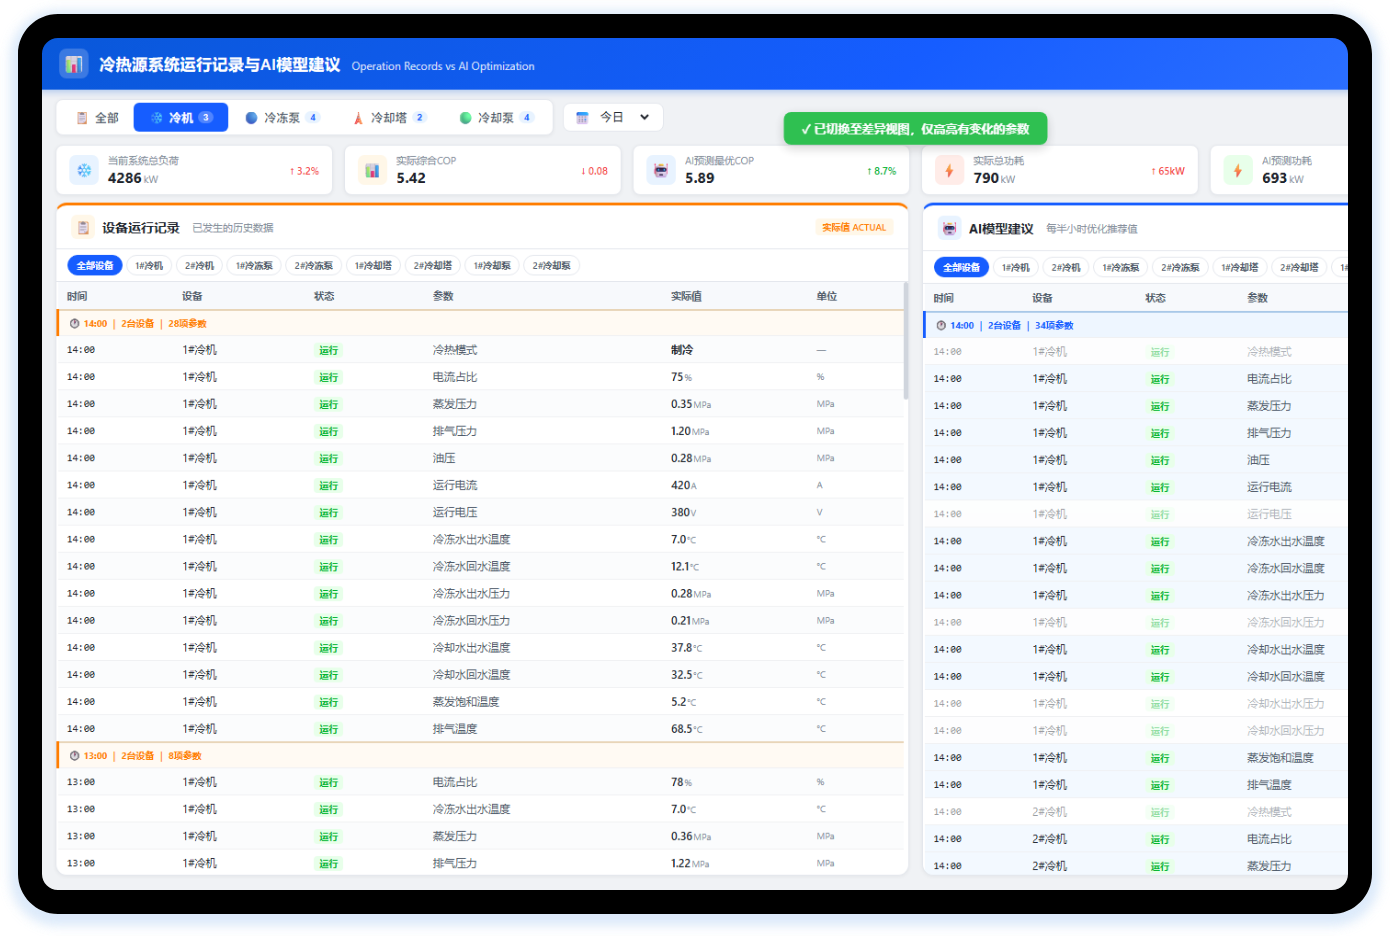1390x936 pixels.
Task: Filter AI模型建议 by 2#冷机 chip
Action: click(1066, 268)
